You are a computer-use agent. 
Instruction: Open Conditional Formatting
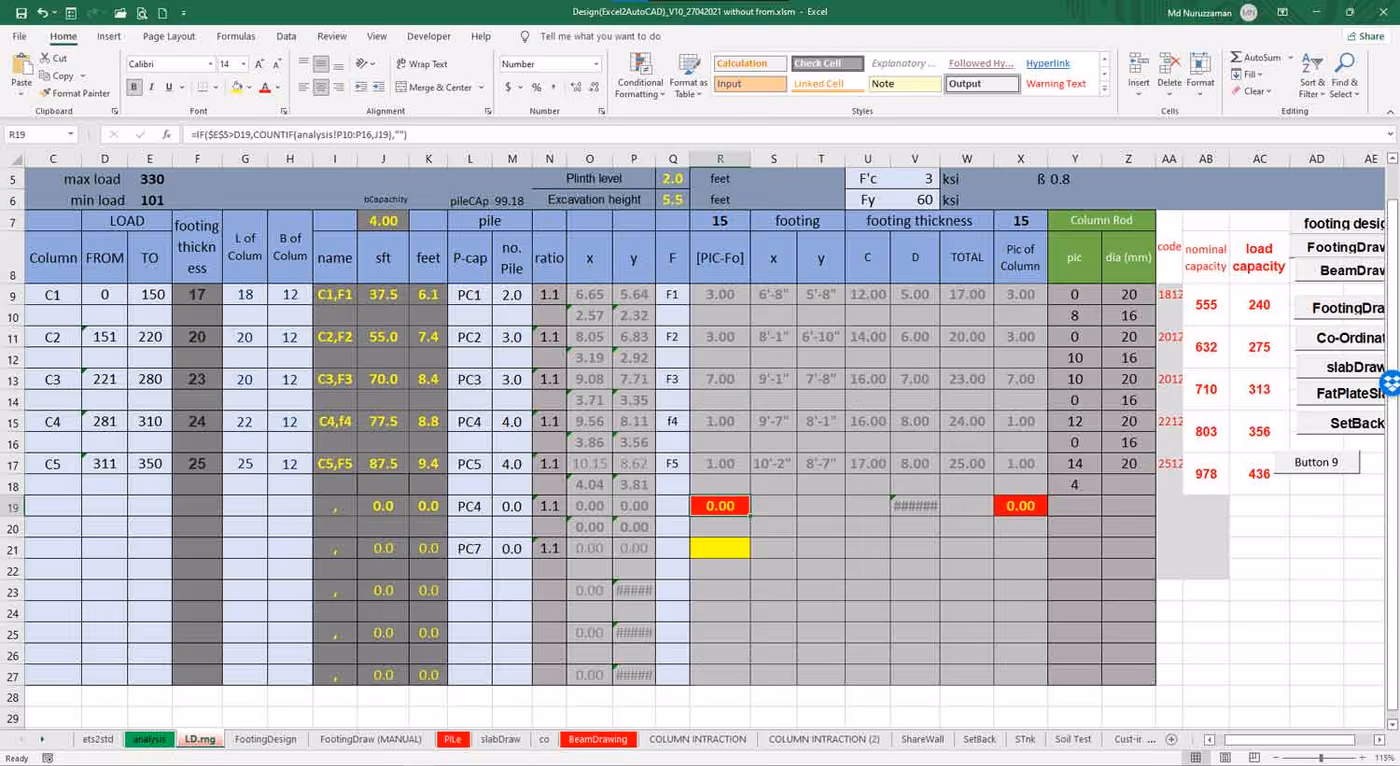pos(640,75)
